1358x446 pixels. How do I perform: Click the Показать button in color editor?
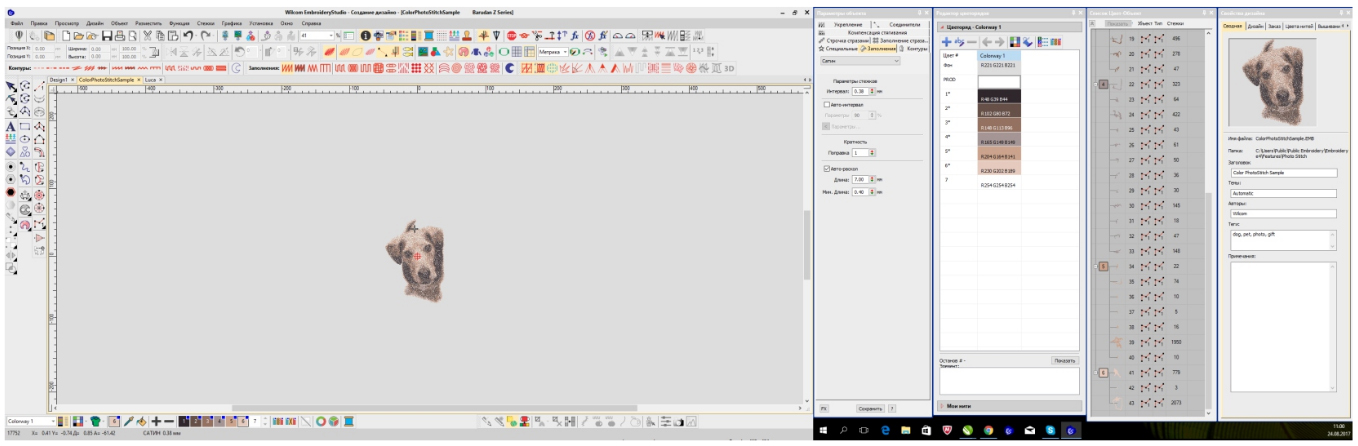click(1064, 360)
